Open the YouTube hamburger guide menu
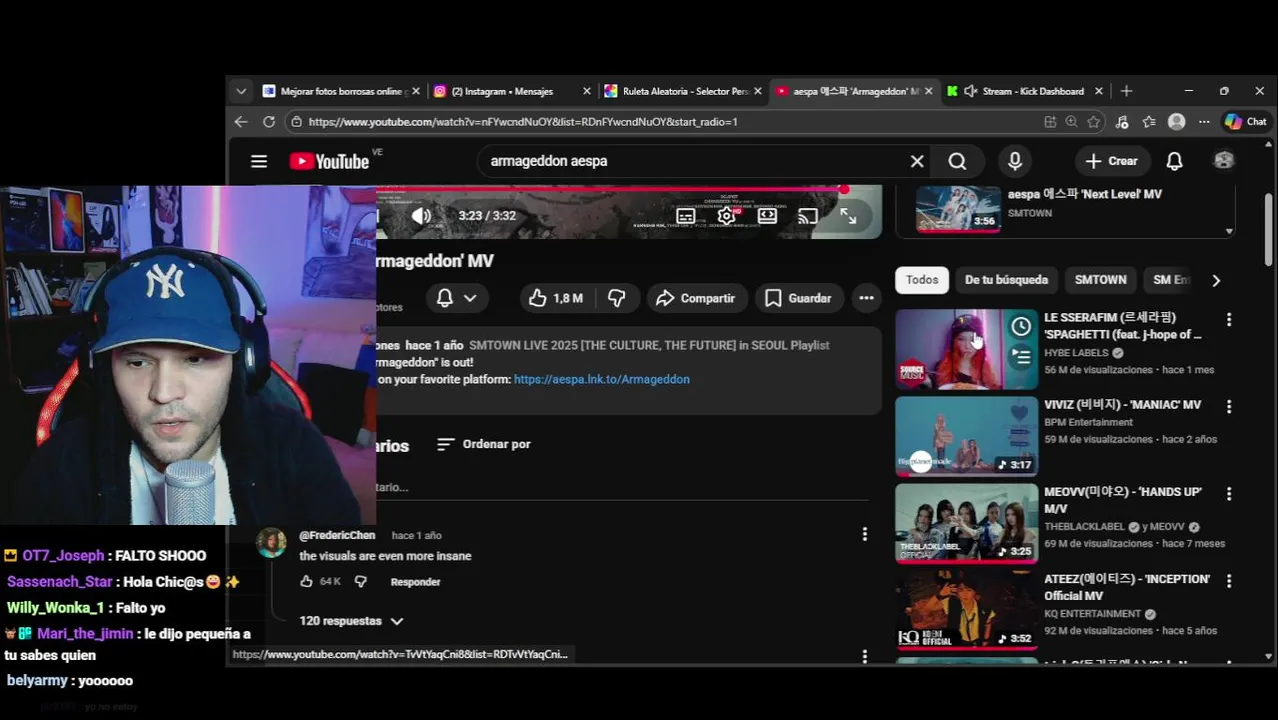 tap(259, 161)
